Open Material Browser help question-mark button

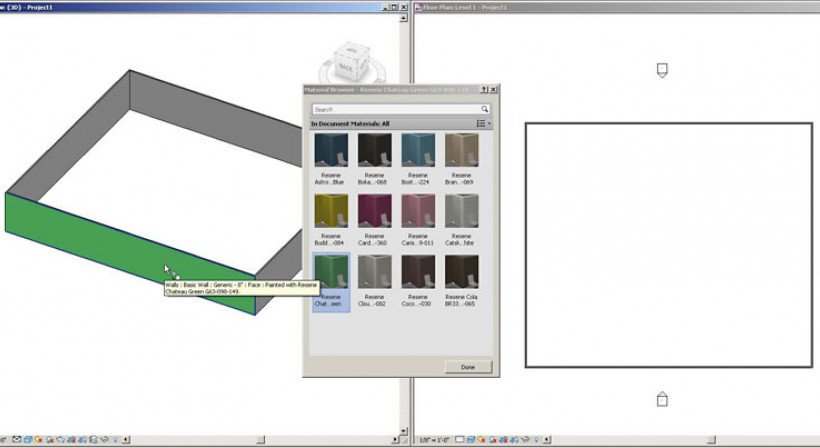[x=484, y=89]
